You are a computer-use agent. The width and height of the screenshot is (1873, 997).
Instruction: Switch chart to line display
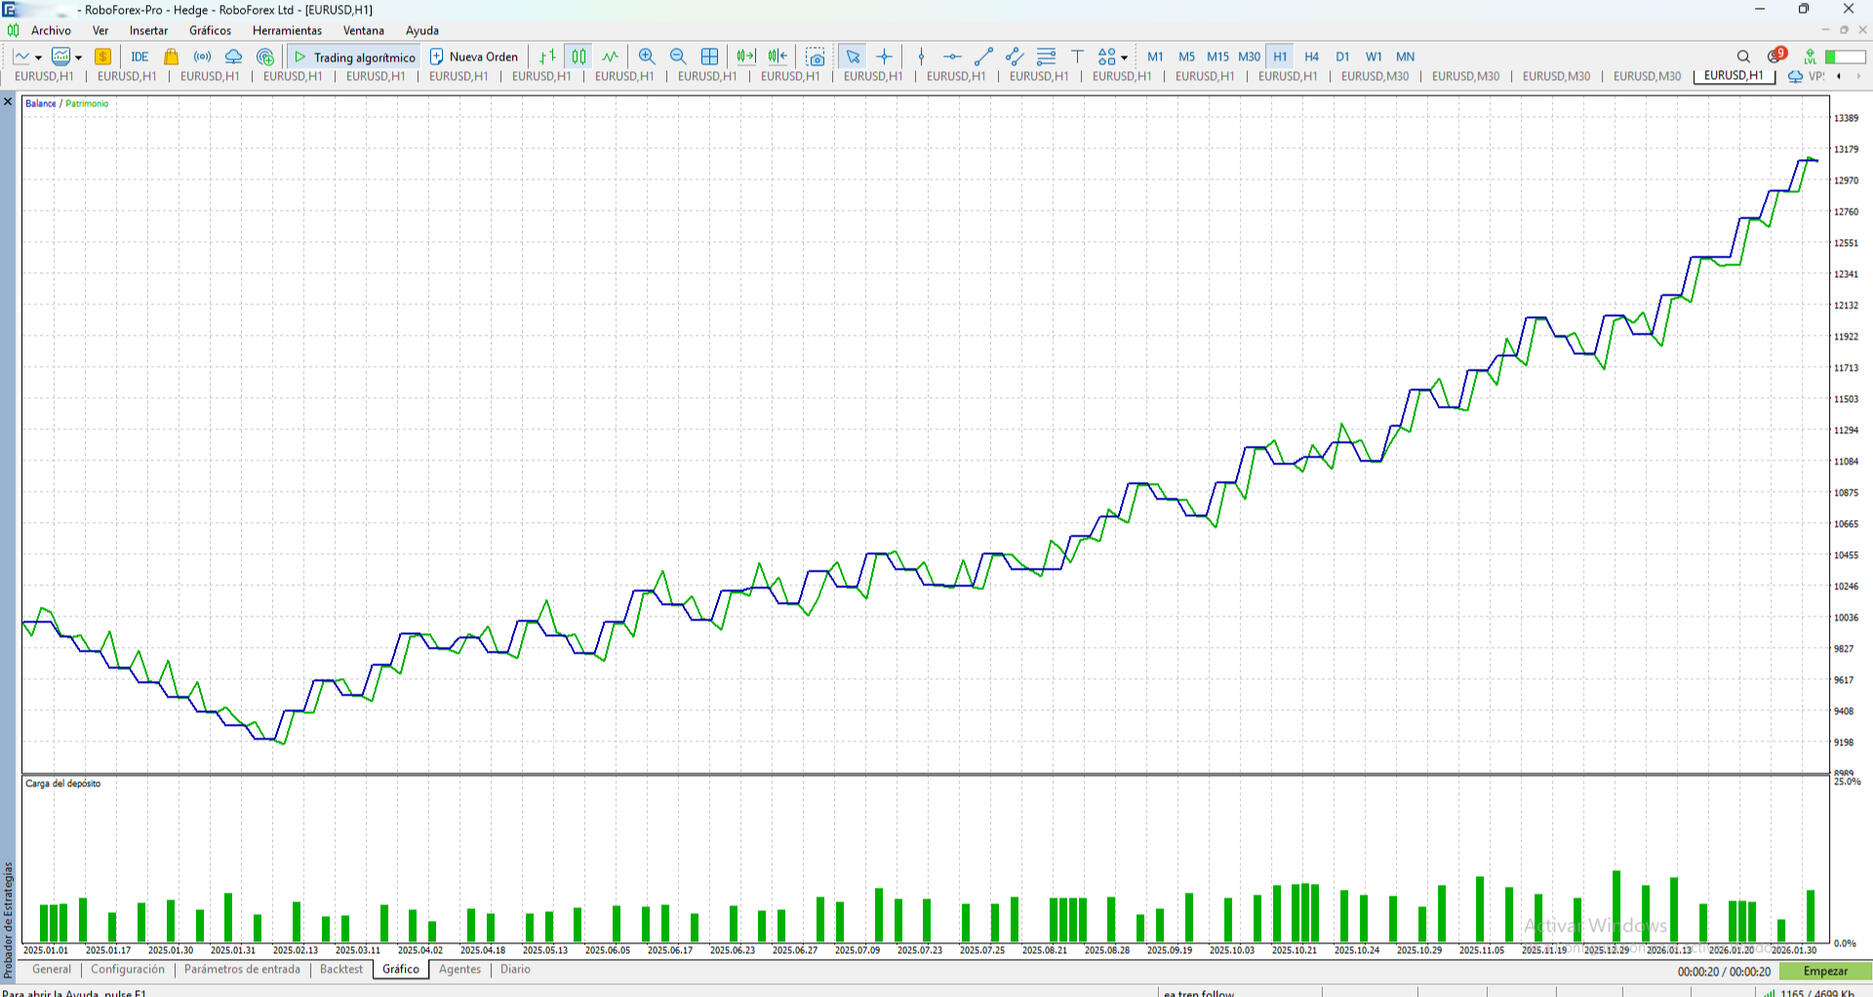pos(610,57)
